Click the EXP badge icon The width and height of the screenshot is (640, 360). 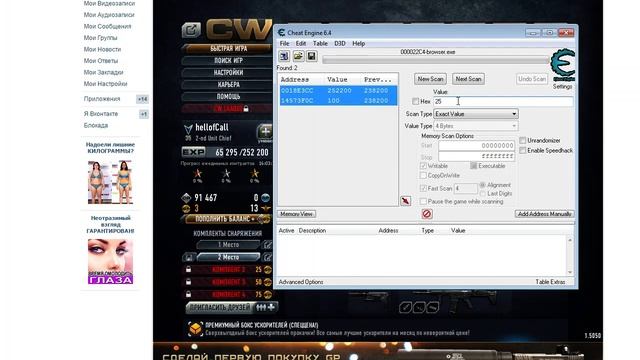[x=194, y=152]
